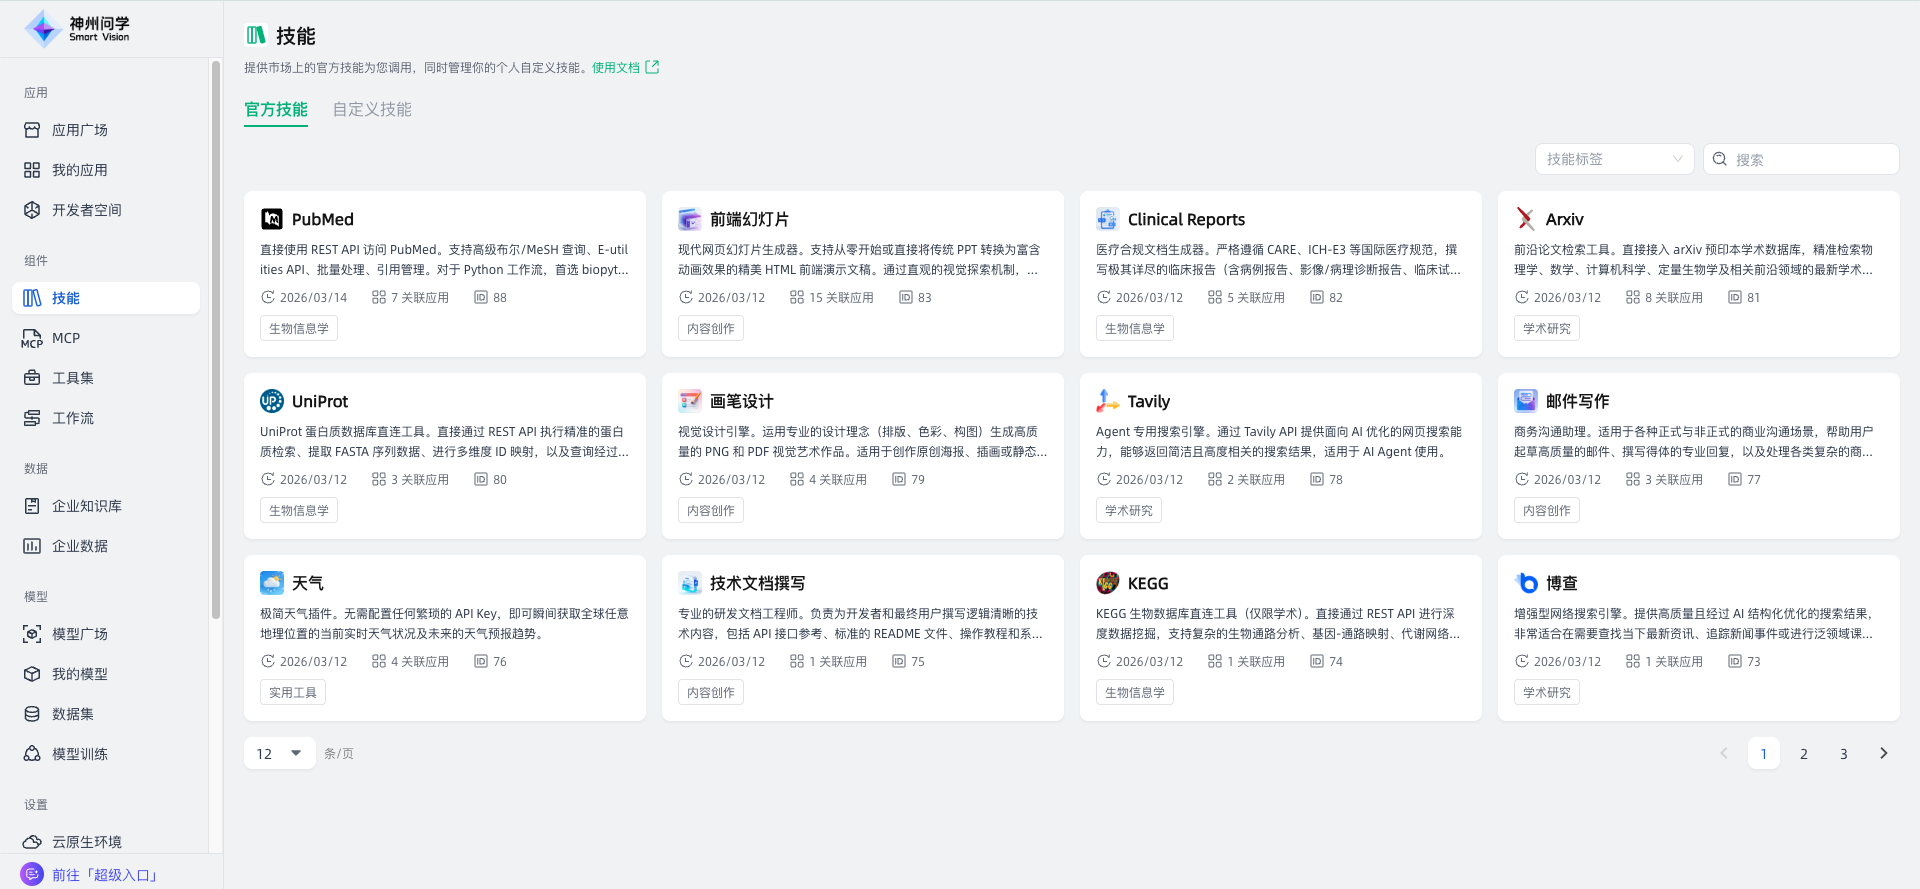
Task: Open the 技能标签 dropdown filter
Action: point(1614,159)
